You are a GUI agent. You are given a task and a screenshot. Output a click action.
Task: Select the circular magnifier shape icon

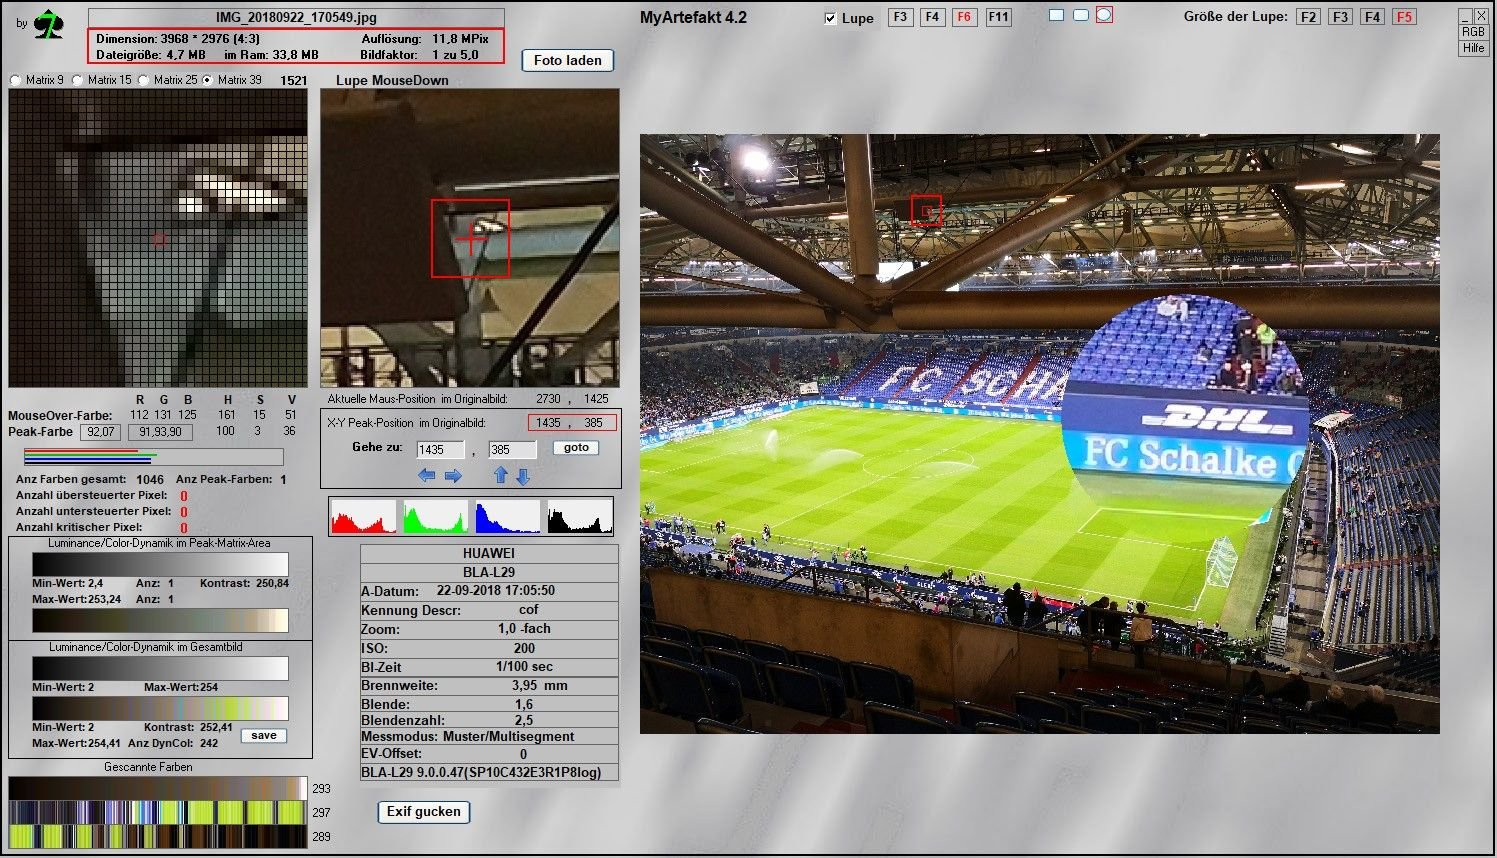point(1104,15)
